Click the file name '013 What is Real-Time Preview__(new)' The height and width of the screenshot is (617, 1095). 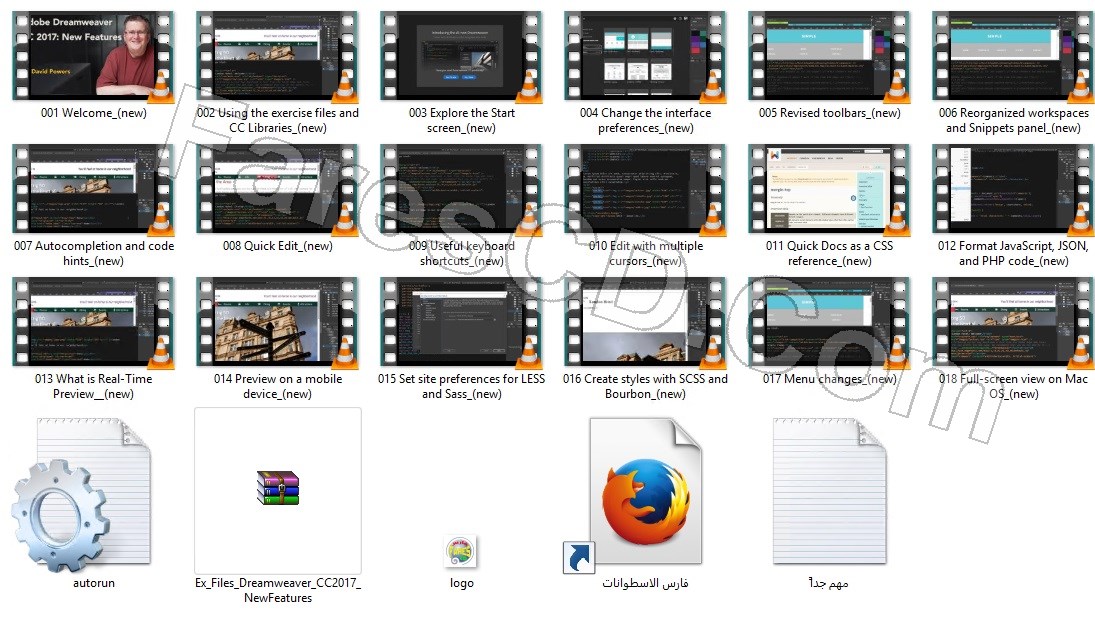tap(94, 386)
